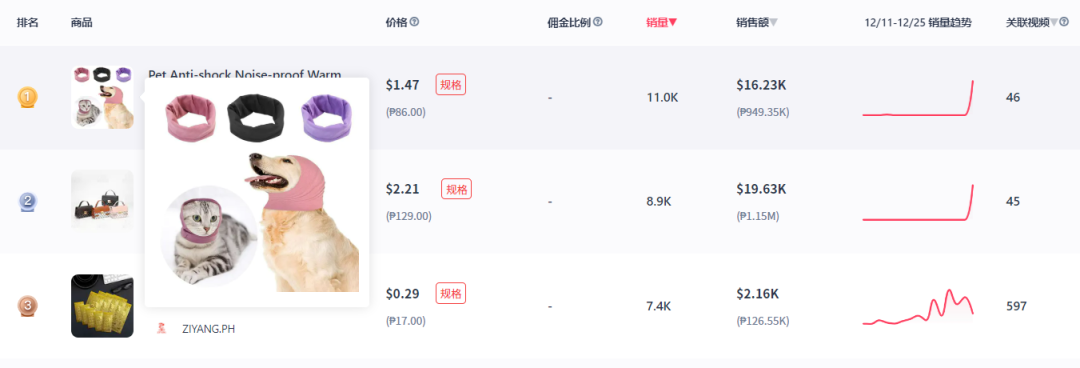
Task: Sort by 销量 using the red arrow
Action: 673,23
